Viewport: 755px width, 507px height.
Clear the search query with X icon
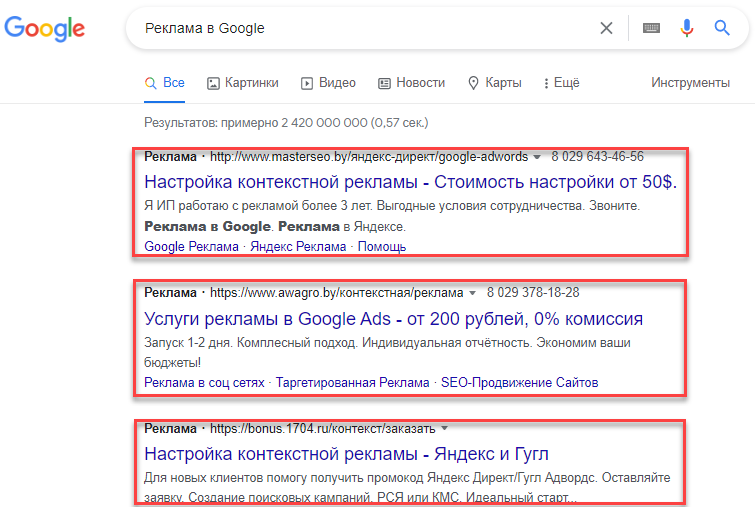pos(606,28)
